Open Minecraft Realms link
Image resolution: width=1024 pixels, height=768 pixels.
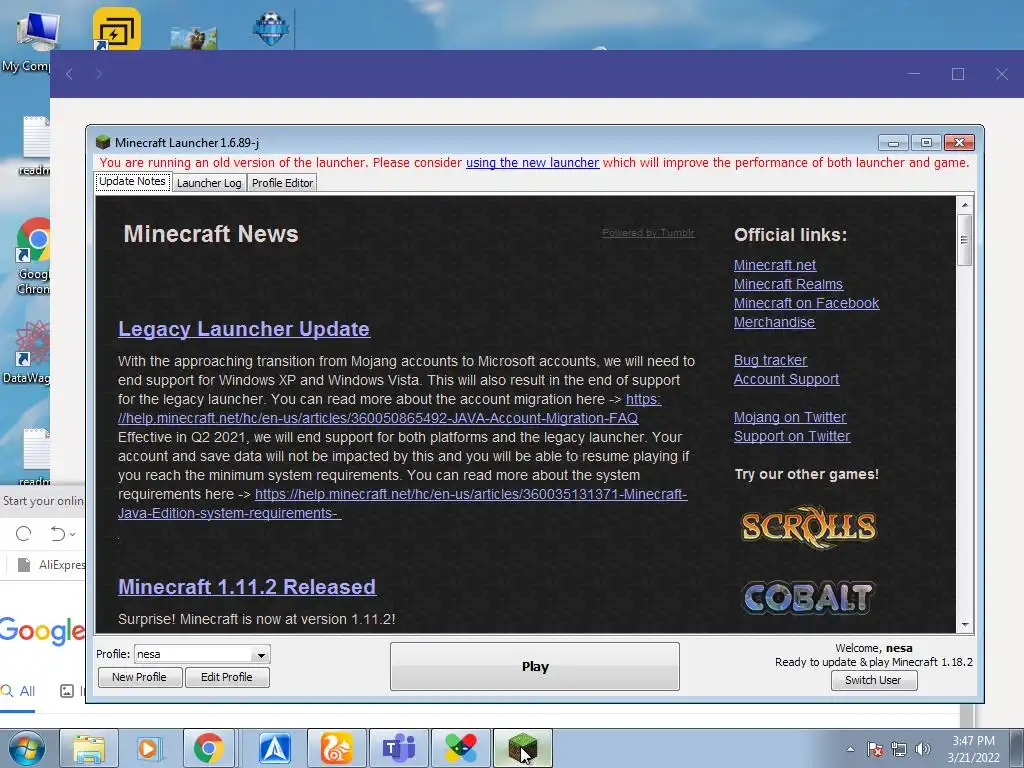pos(788,284)
